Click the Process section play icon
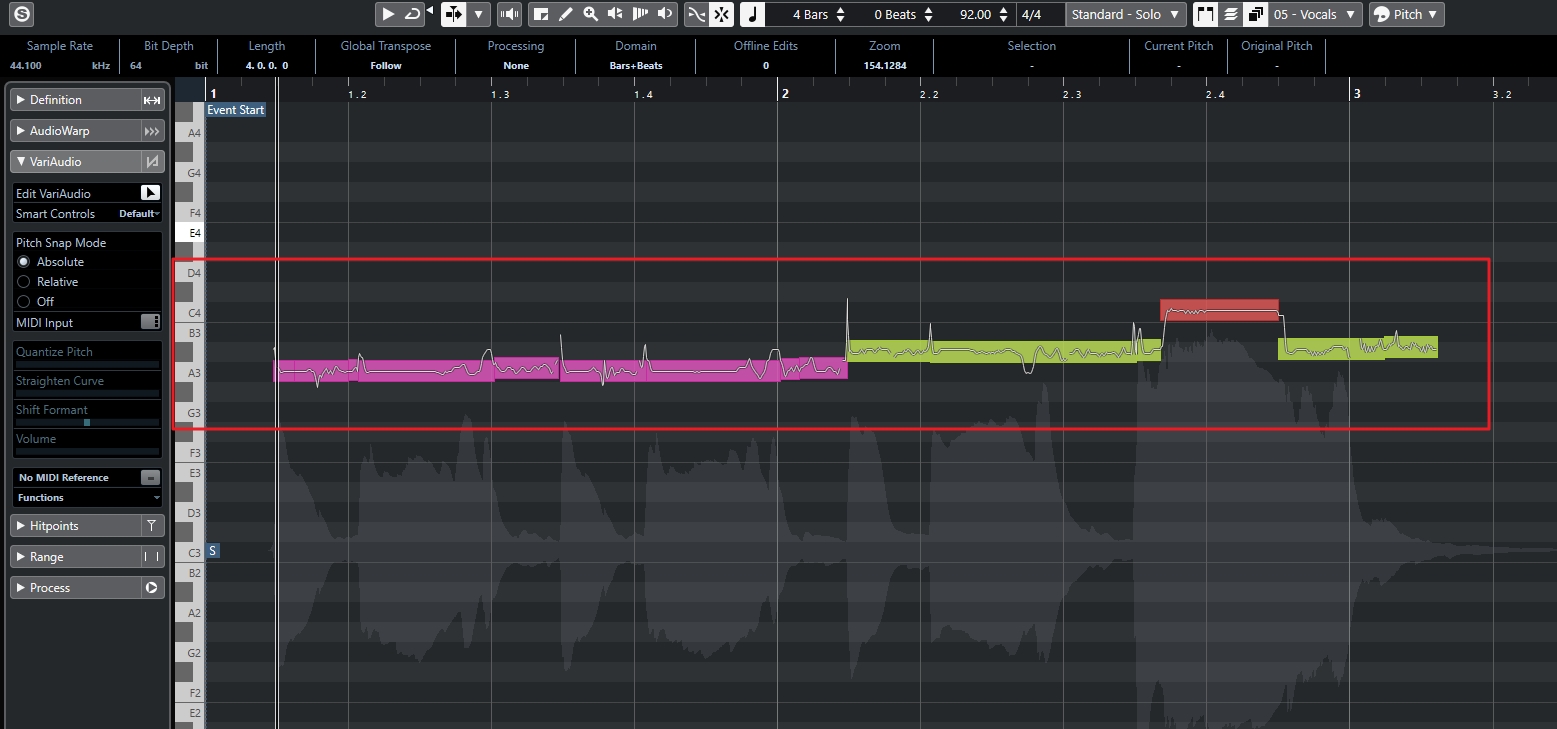The width and height of the screenshot is (1557, 729). click(152, 588)
